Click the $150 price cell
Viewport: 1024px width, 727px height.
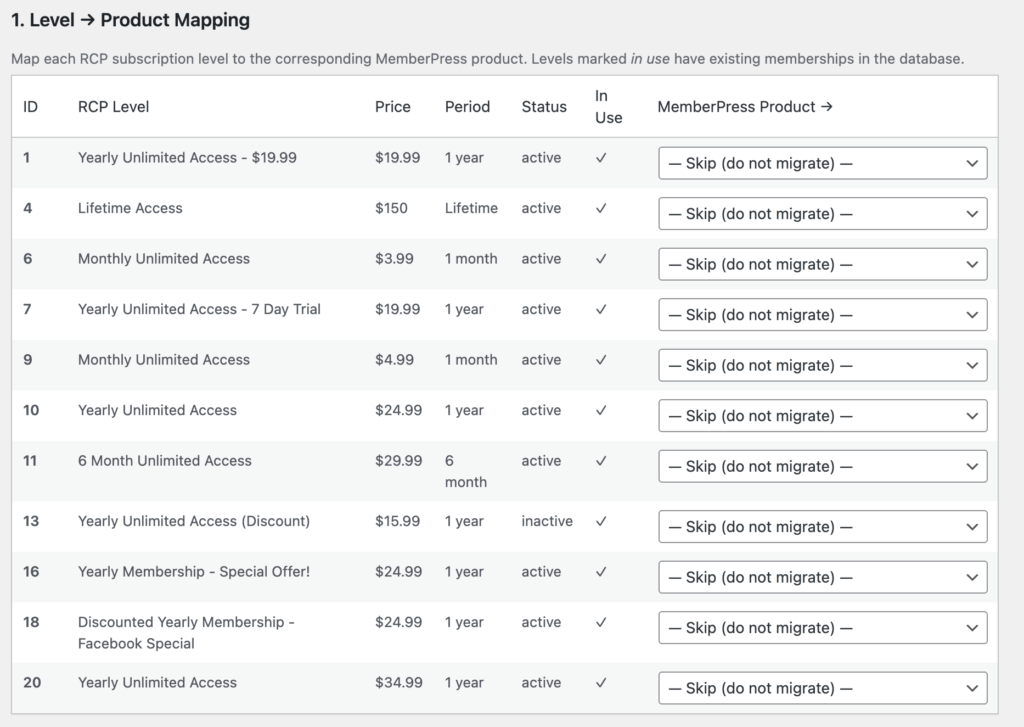pyautogui.click(x=391, y=208)
